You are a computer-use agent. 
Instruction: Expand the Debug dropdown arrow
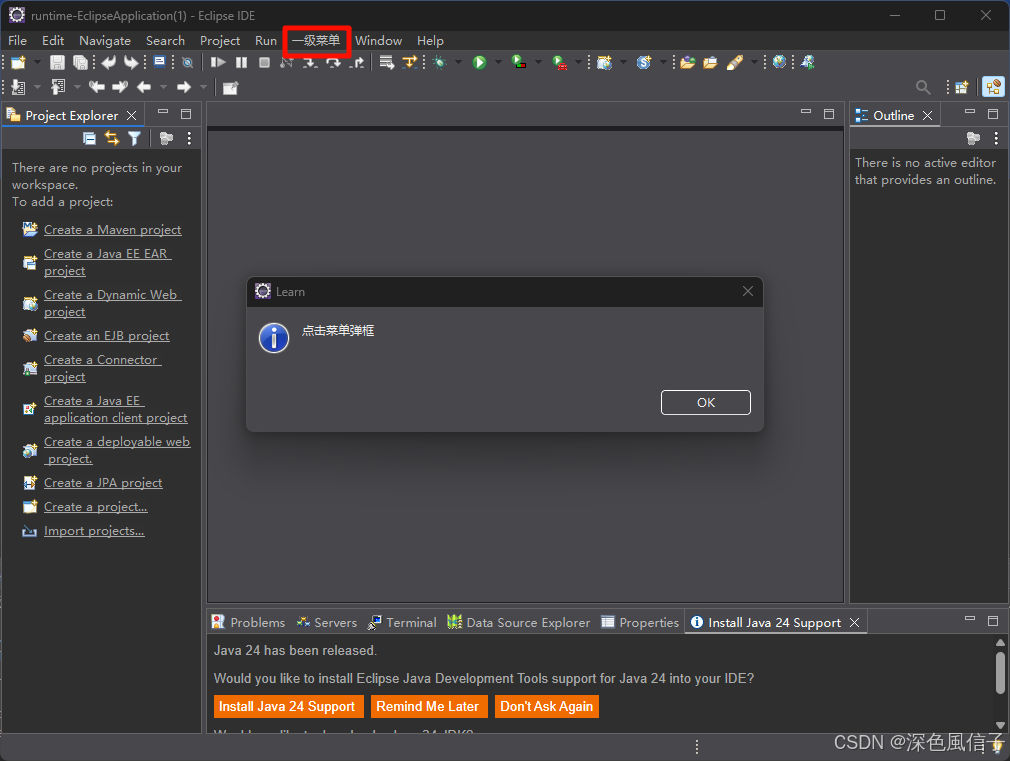tap(459, 63)
